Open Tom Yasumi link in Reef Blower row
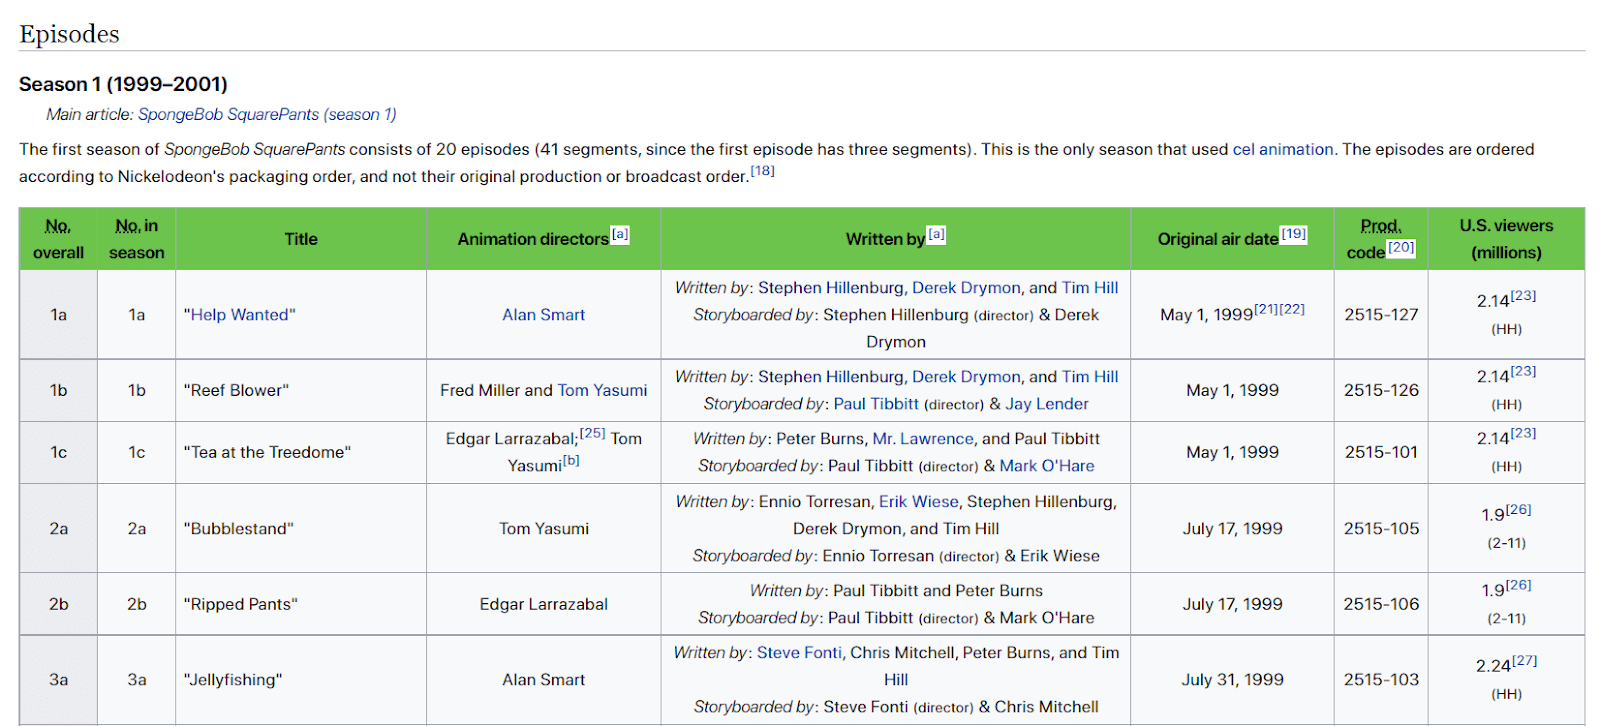 [603, 390]
